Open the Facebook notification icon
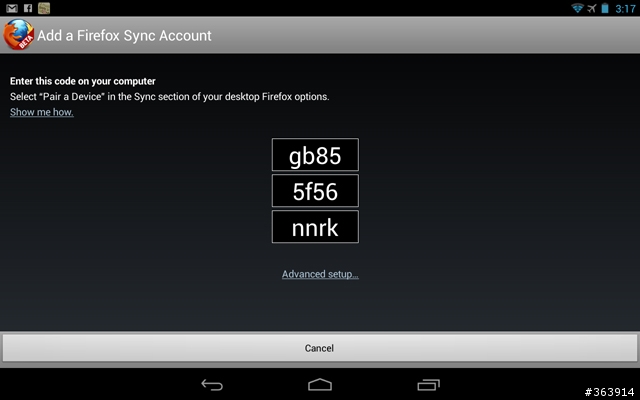The width and height of the screenshot is (640, 400). click(x=28, y=8)
